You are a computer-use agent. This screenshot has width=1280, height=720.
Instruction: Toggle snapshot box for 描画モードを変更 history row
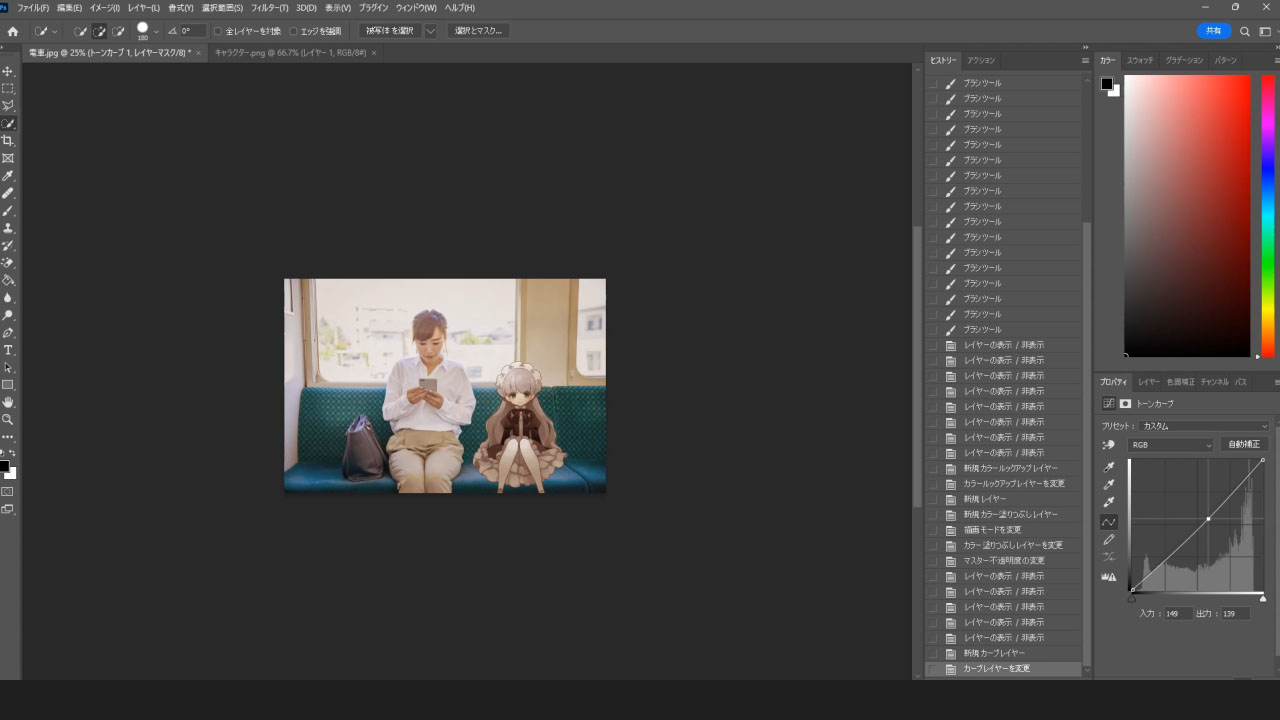pos(933,530)
